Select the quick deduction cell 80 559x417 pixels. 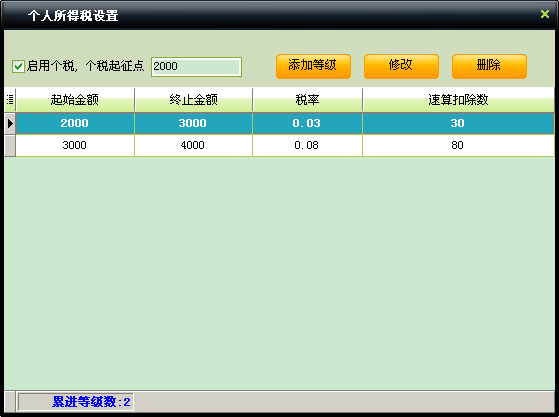pyautogui.click(x=458, y=145)
